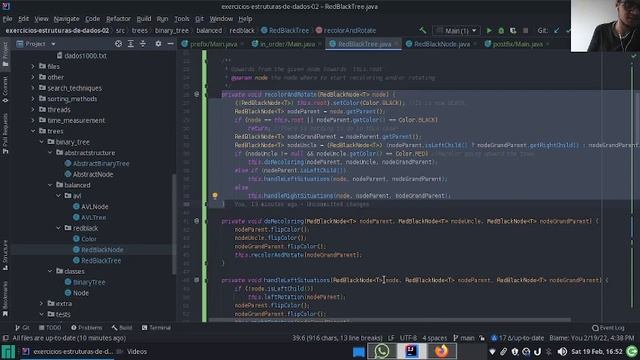
Task: Open Project panel settings gear
Action: [x=158, y=44]
